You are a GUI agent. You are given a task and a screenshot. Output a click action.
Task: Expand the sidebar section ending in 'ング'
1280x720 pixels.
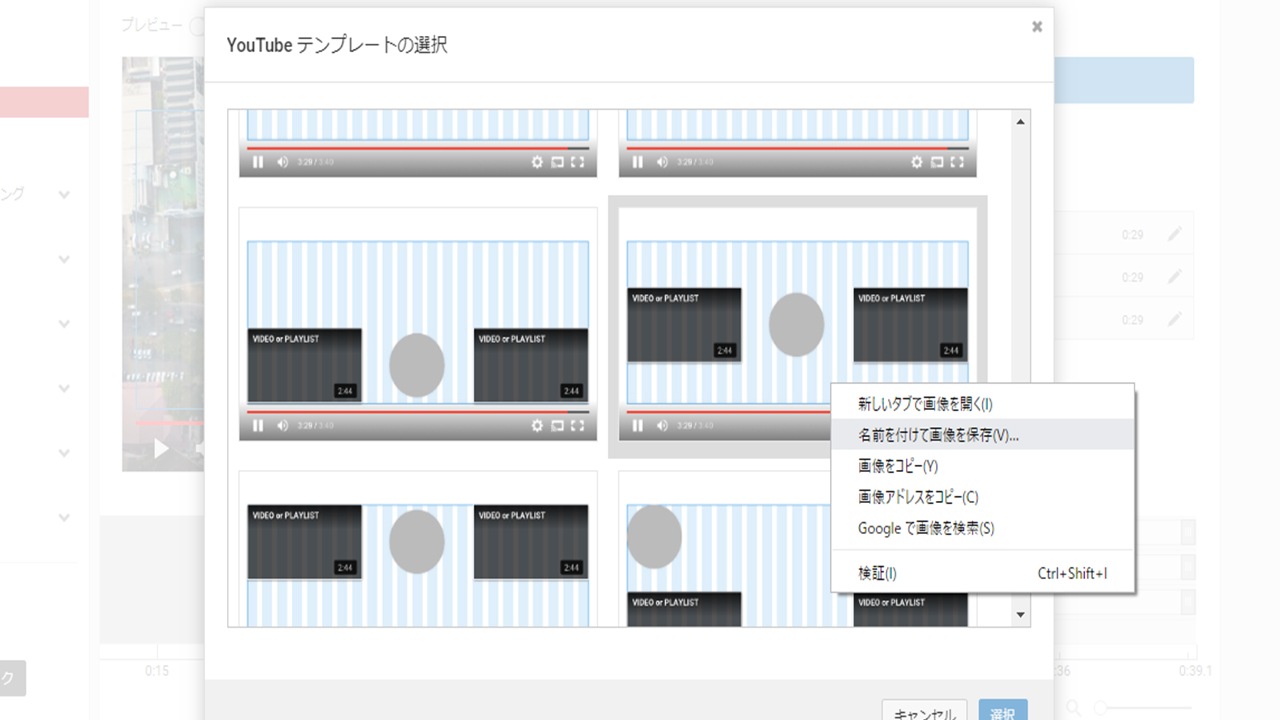tap(64, 194)
